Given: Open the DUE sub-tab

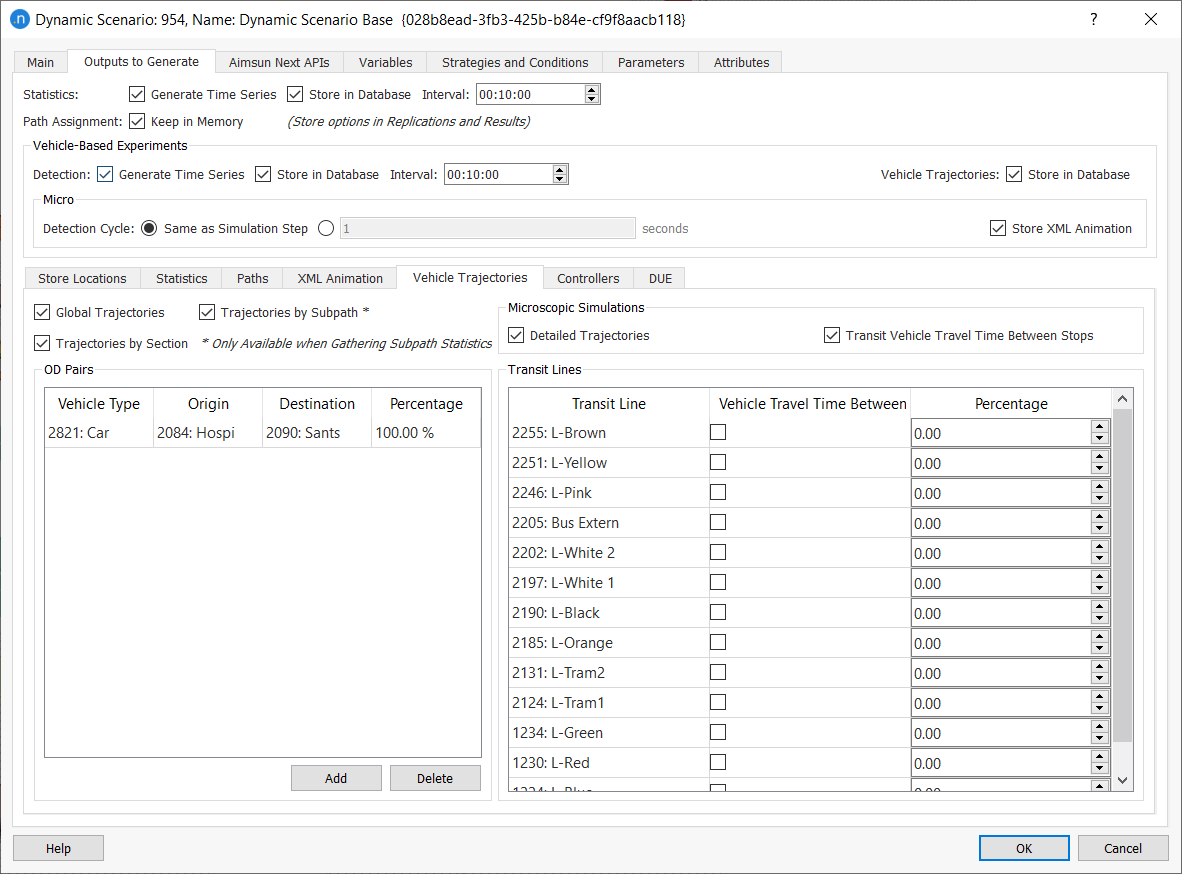Looking at the screenshot, I should [x=660, y=278].
